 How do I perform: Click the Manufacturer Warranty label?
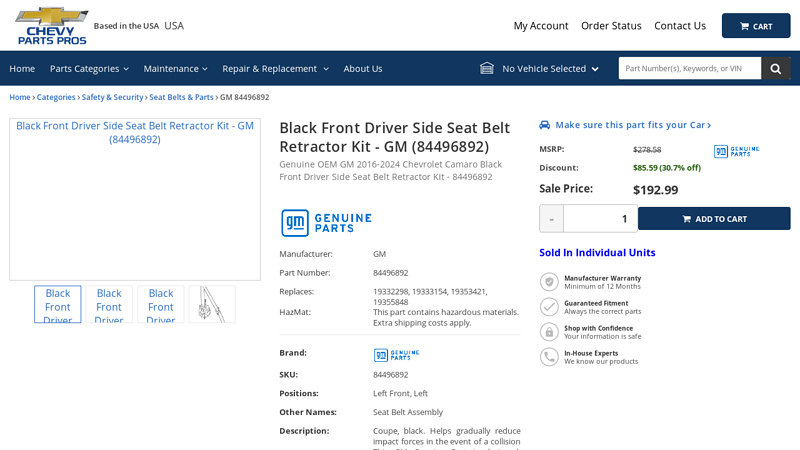coord(603,278)
